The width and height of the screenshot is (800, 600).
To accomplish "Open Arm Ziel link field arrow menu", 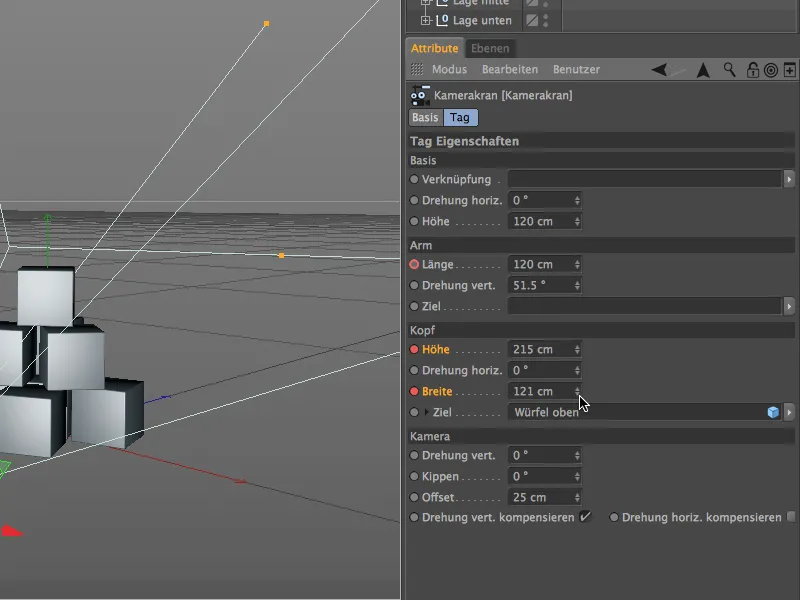I will click(x=789, y=307).
